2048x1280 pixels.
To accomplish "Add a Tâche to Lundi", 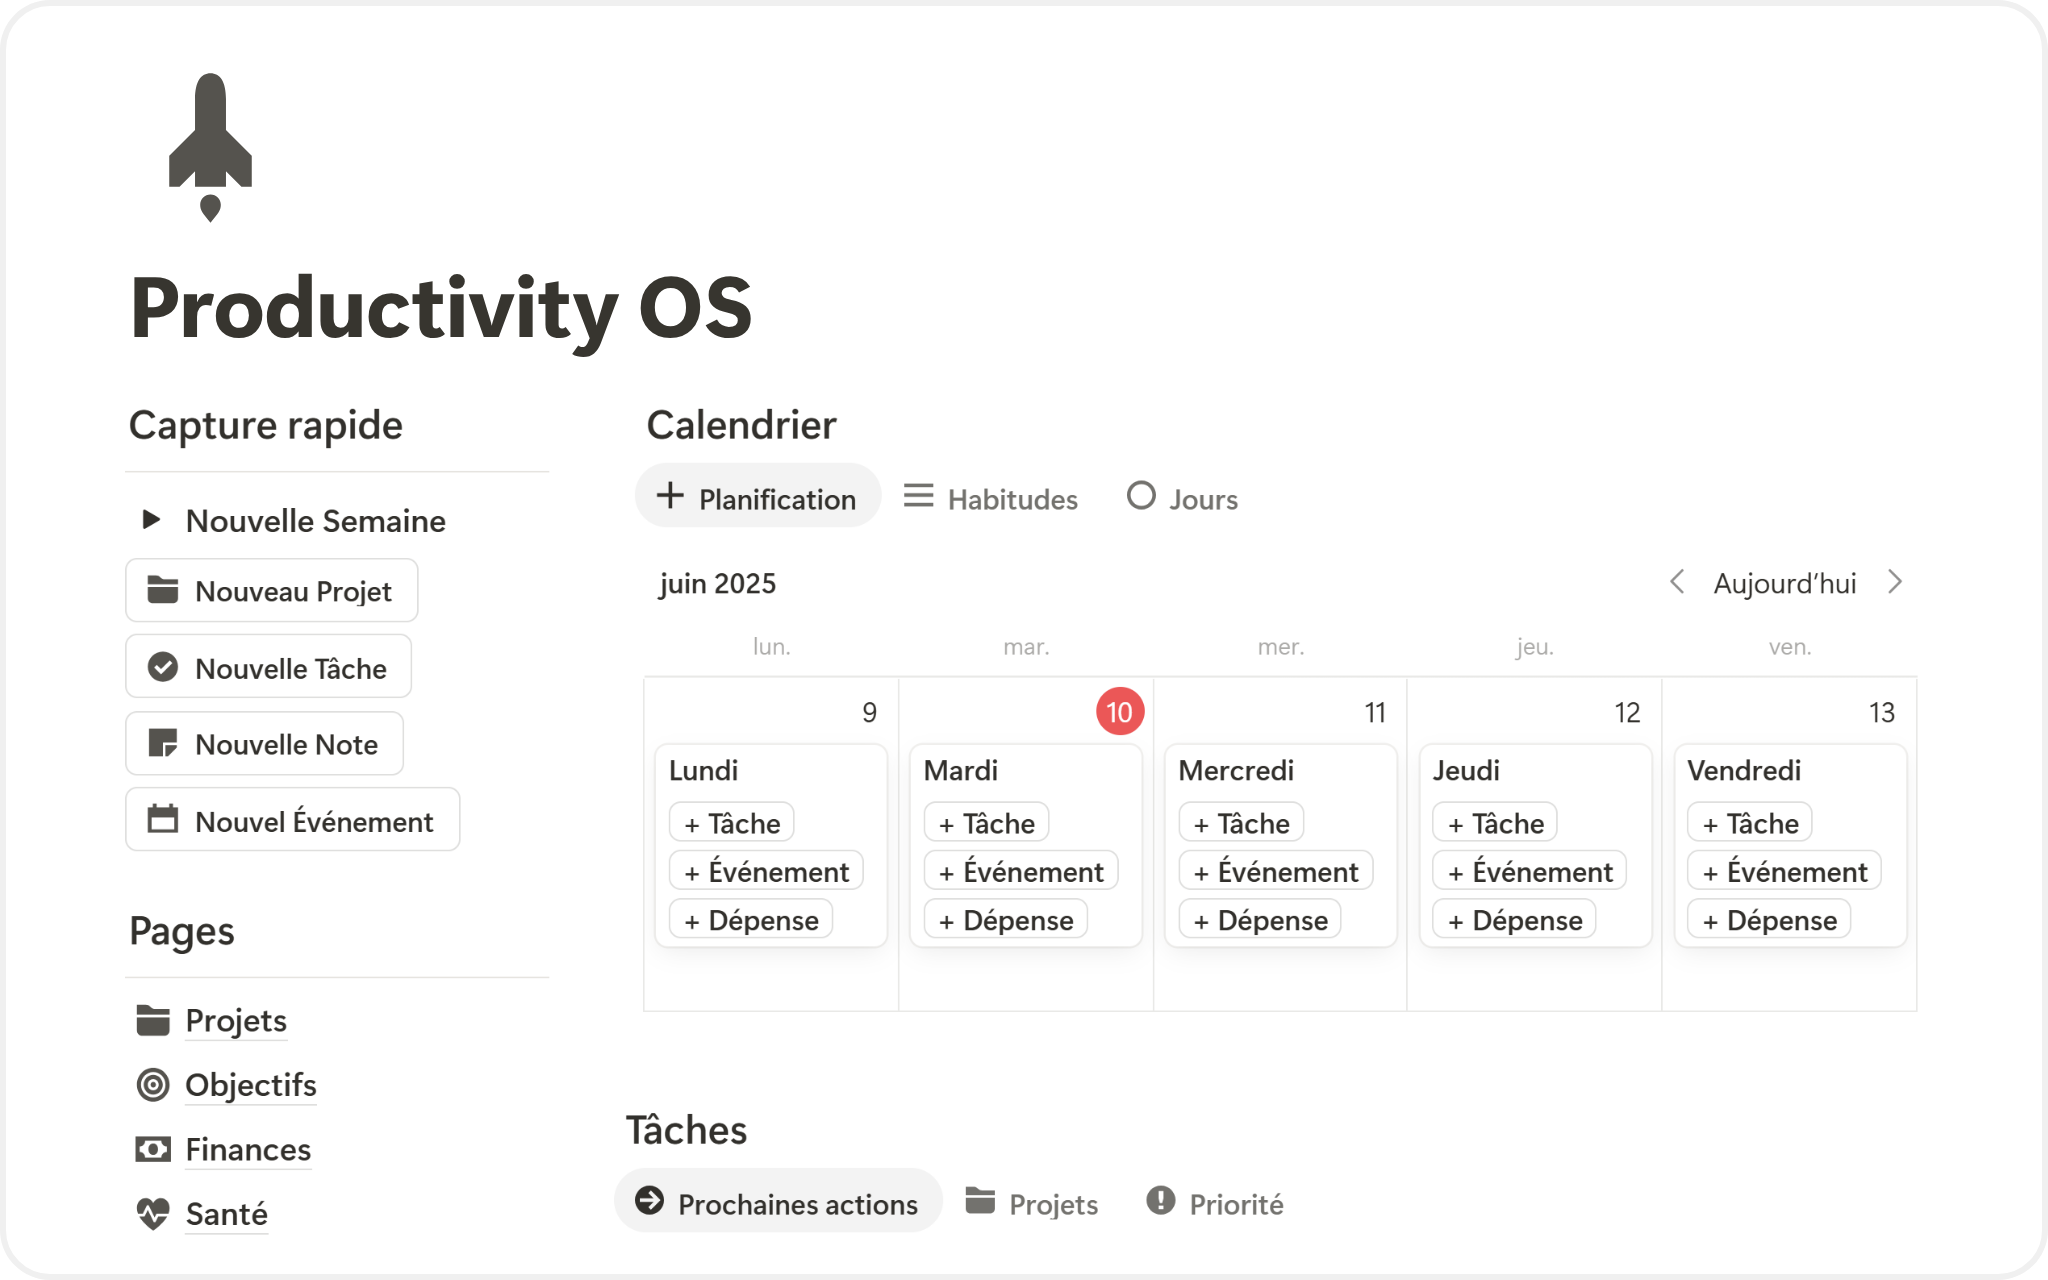I will (732, 823).
